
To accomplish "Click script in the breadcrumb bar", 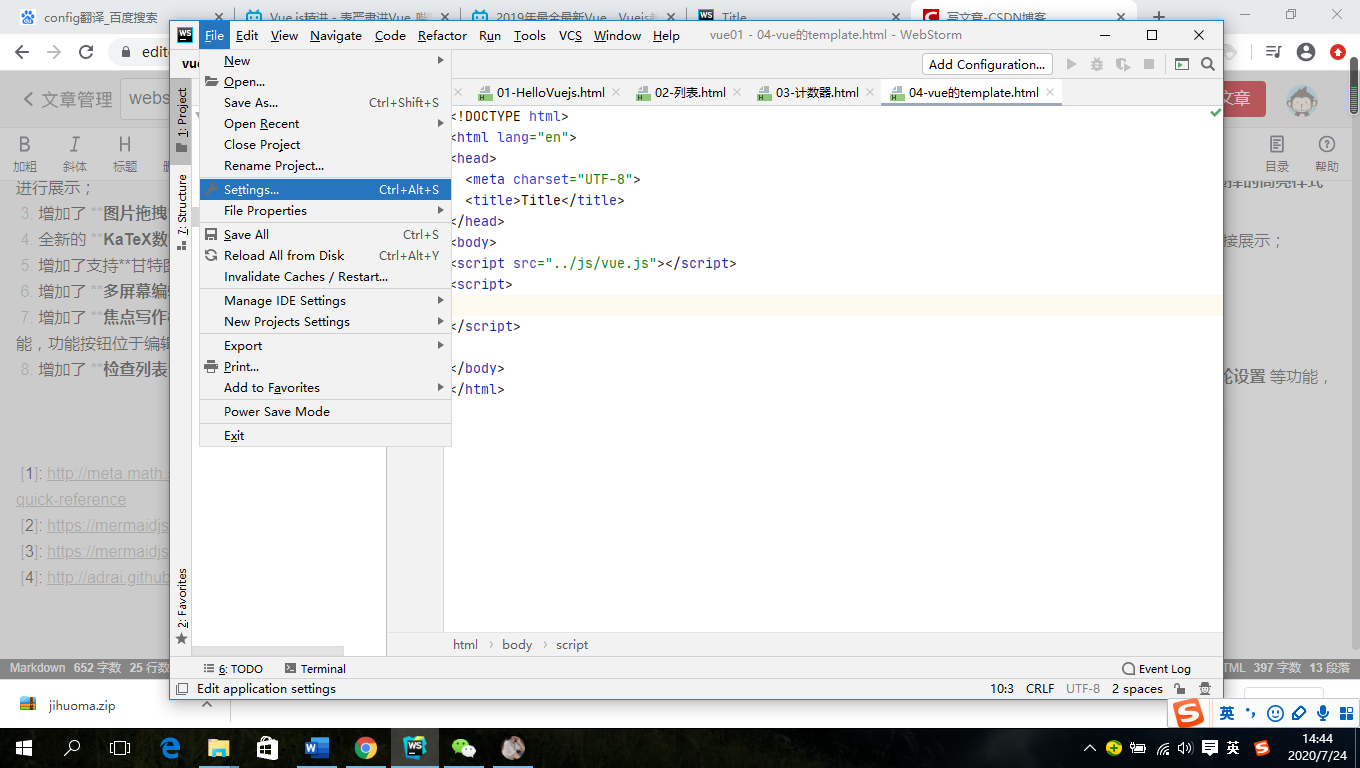I will click(x=572, y=645).
